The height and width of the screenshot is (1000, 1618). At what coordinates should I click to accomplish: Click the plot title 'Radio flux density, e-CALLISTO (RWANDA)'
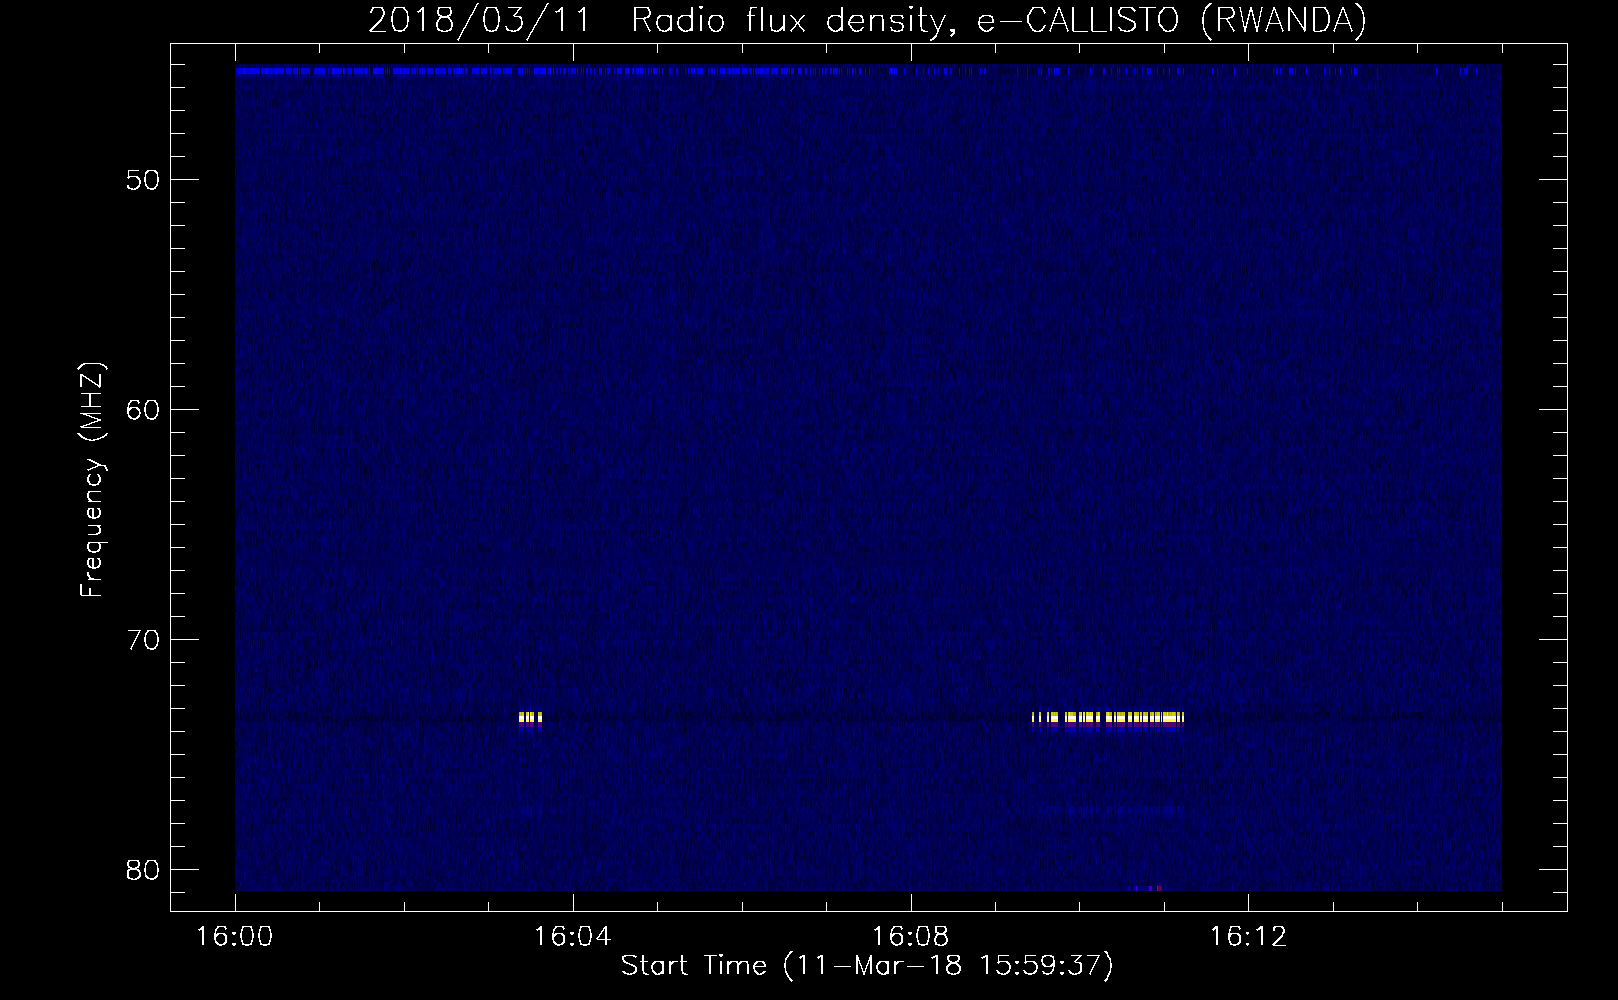tap(999, 21)
